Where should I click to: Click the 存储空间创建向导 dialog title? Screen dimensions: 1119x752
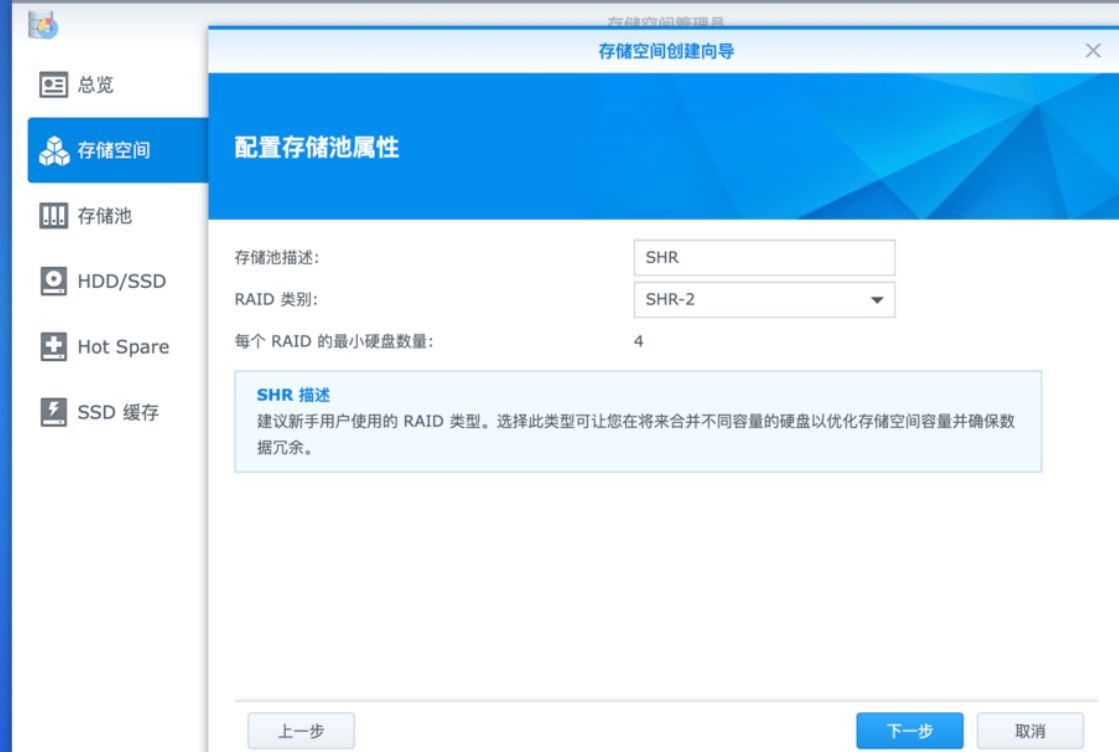point(666,51)
